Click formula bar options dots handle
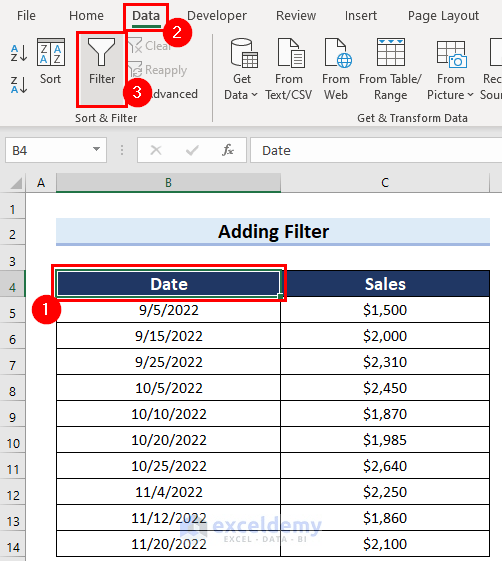The height and width of the screenshot is (561, 502). coord(122,150)
